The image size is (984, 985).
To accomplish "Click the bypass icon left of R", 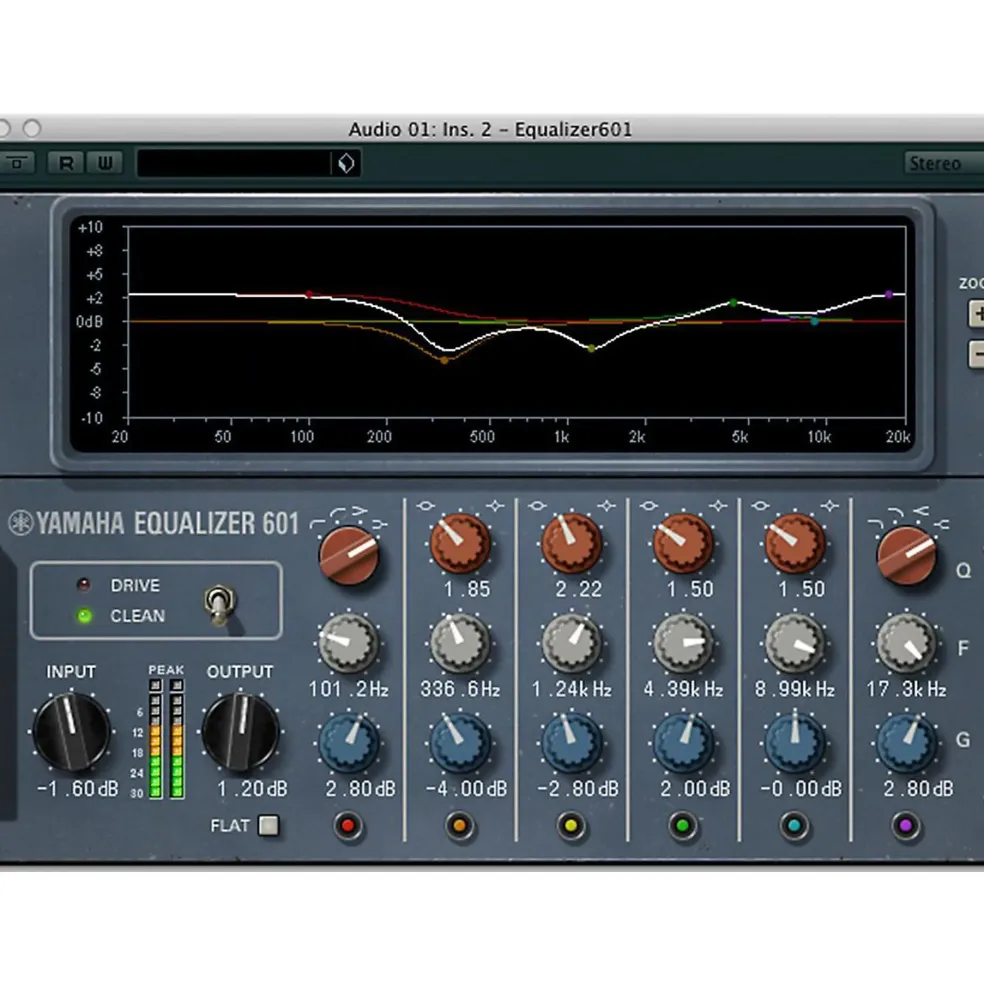I will (x=18, y=163).
